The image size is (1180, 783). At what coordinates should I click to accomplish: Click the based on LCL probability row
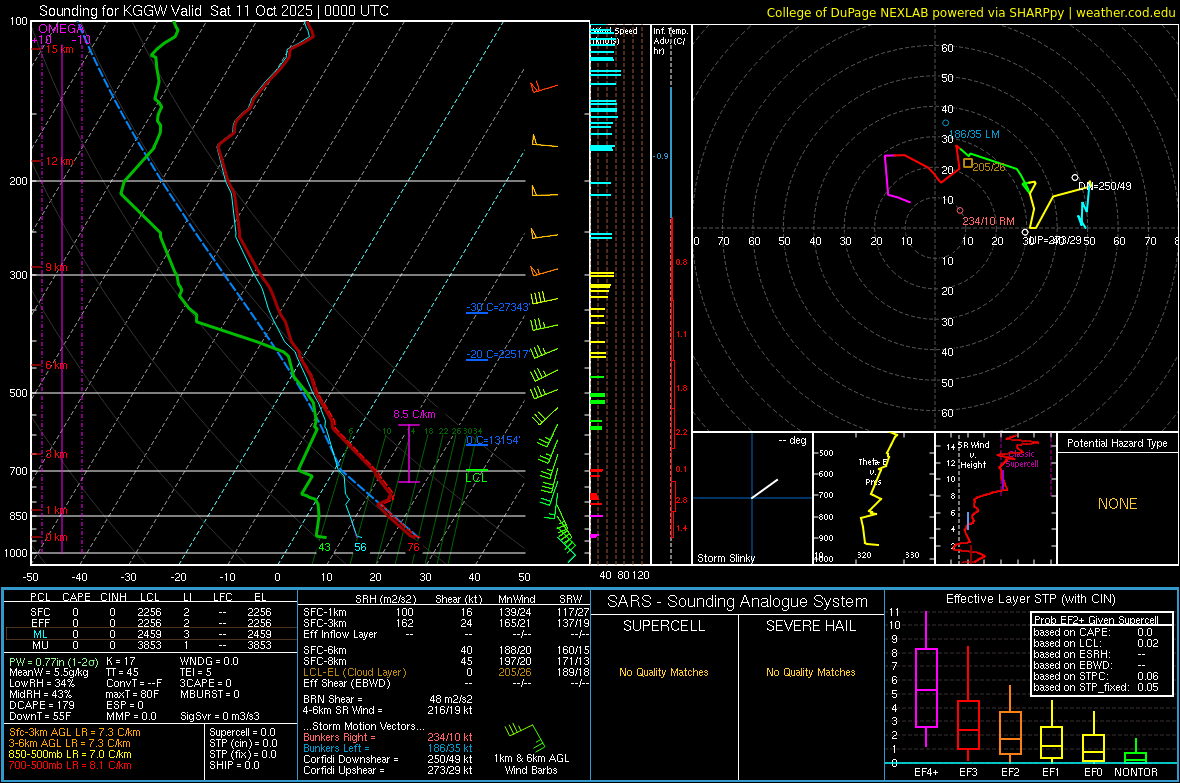coord(1096,643)
